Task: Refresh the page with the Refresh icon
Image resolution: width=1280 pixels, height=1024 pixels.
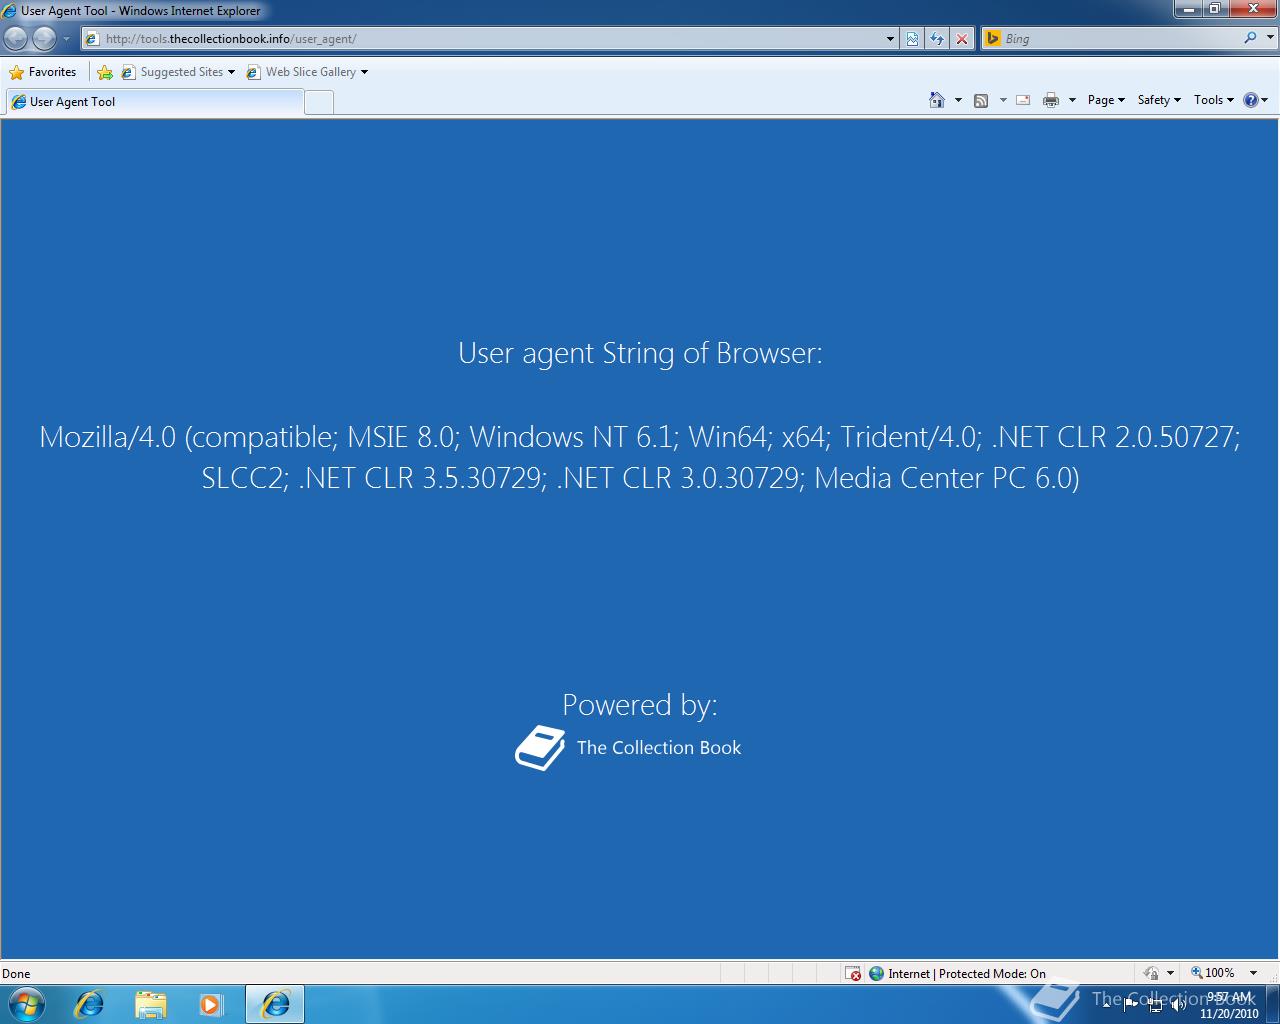Action: click(937, 39)
